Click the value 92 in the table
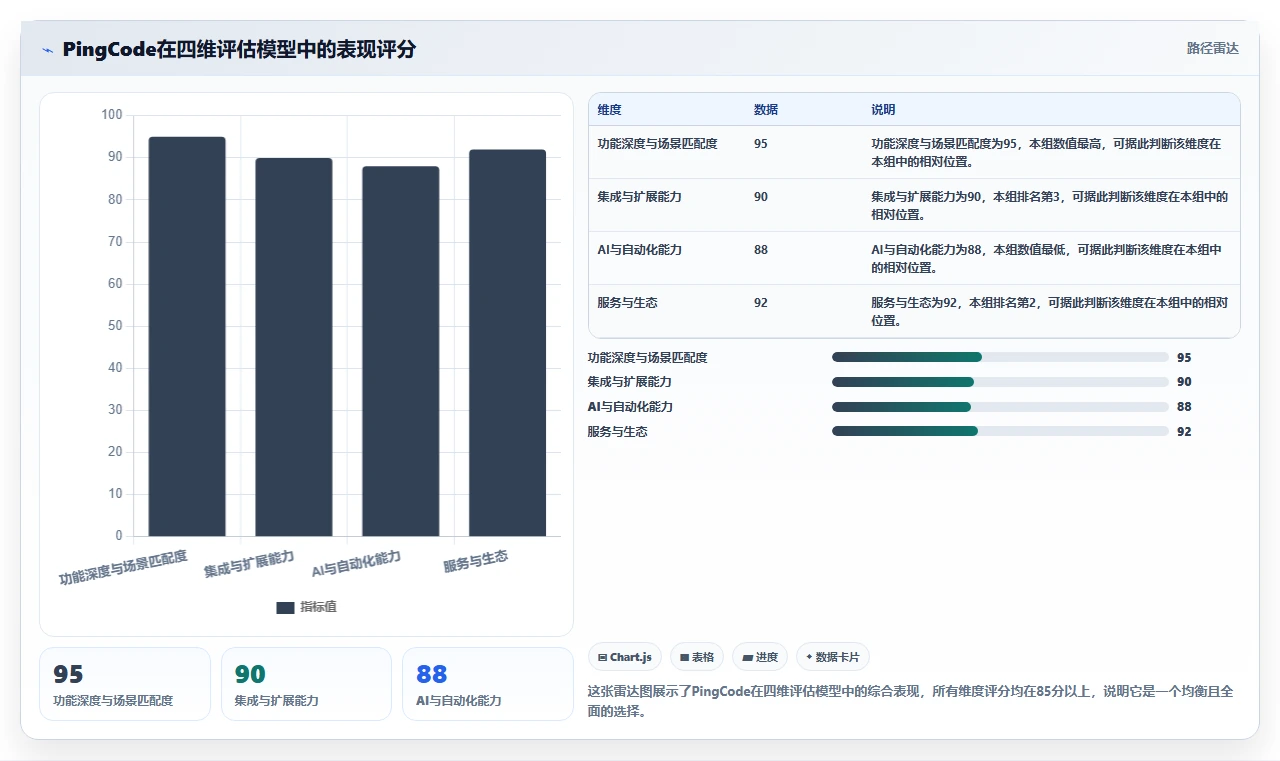 click(761, 303)
